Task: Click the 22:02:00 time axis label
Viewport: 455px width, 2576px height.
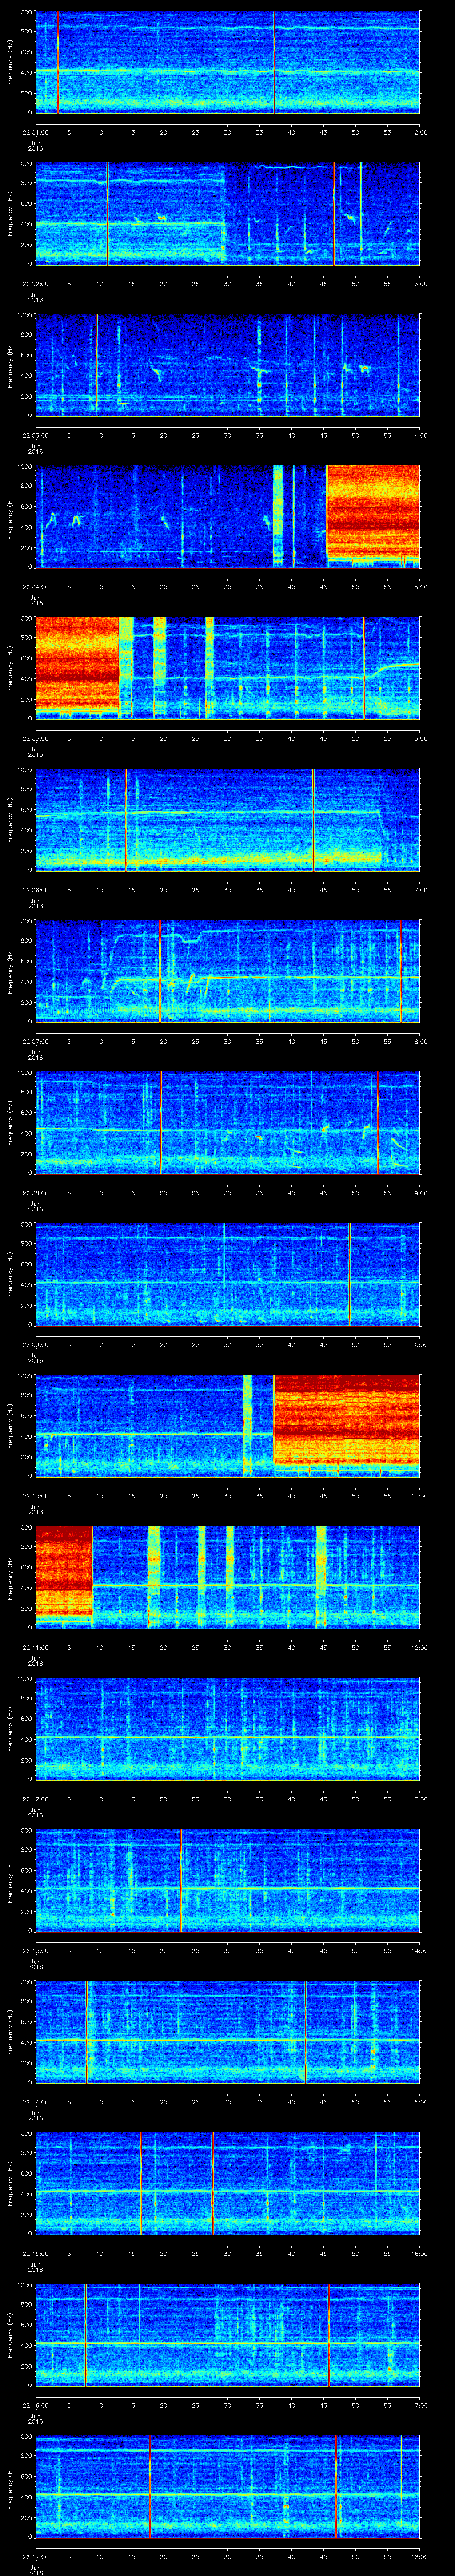Action: point(35,284)
